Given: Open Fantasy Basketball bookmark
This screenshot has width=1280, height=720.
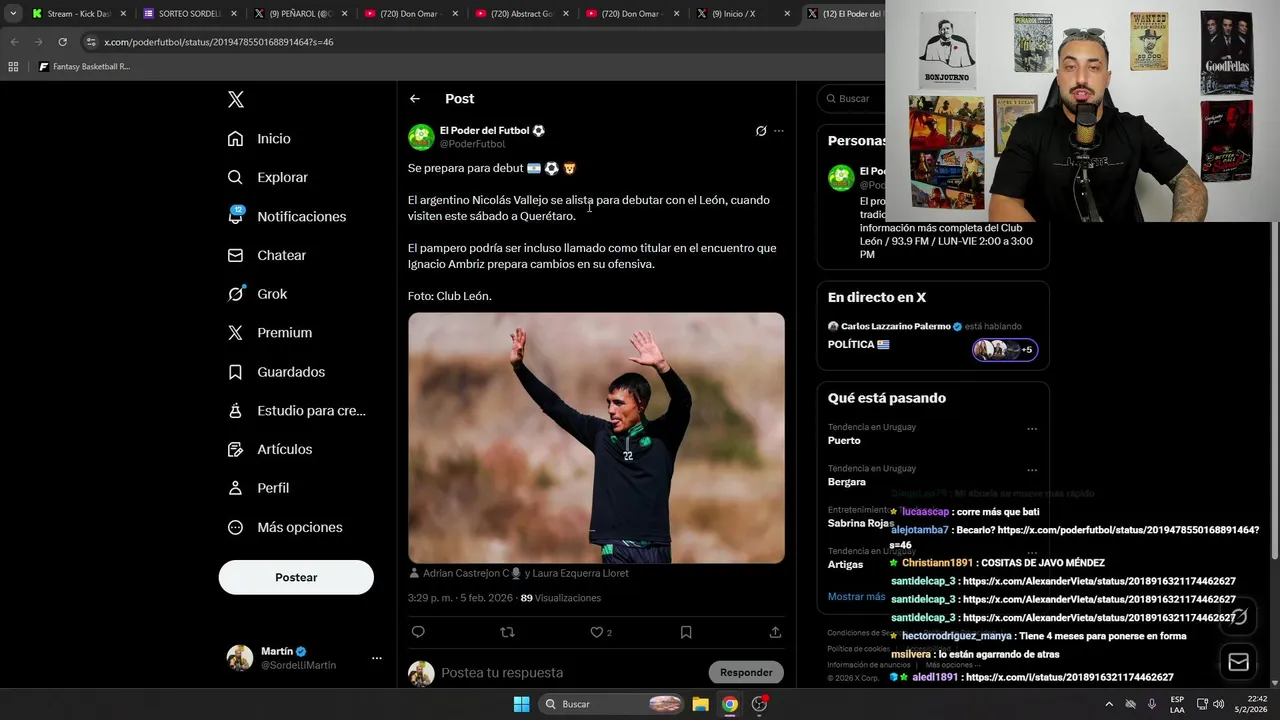Looking at the screenshot, I should 84,67.
